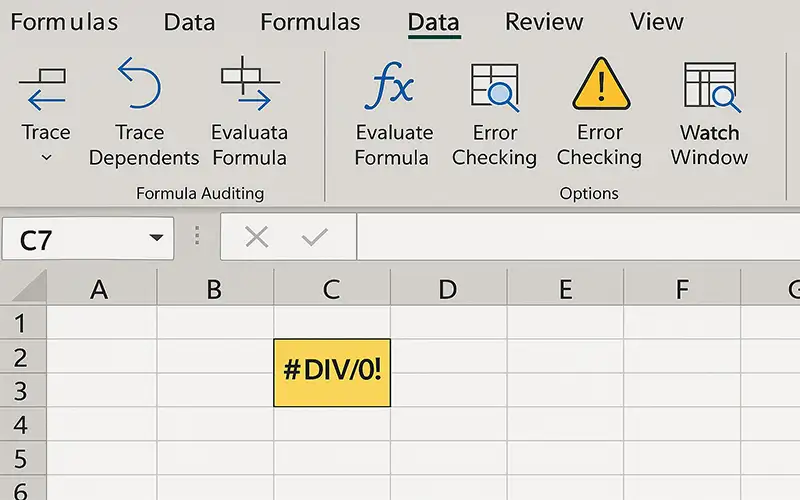Open the Watch Window

[x=710, y=87]
